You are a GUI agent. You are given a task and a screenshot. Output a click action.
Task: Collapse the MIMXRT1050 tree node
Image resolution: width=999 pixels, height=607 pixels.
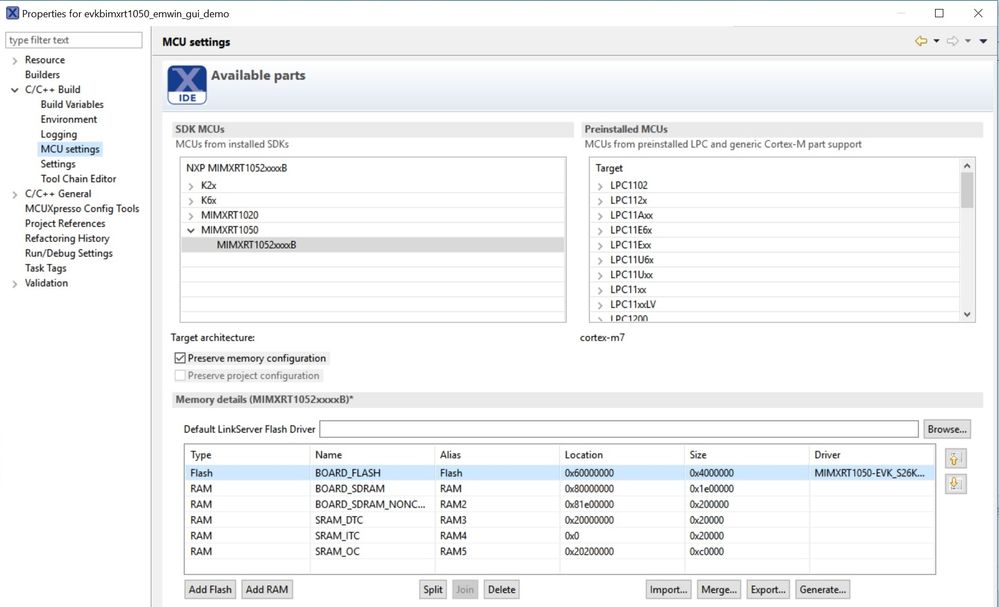pos(191,230)
